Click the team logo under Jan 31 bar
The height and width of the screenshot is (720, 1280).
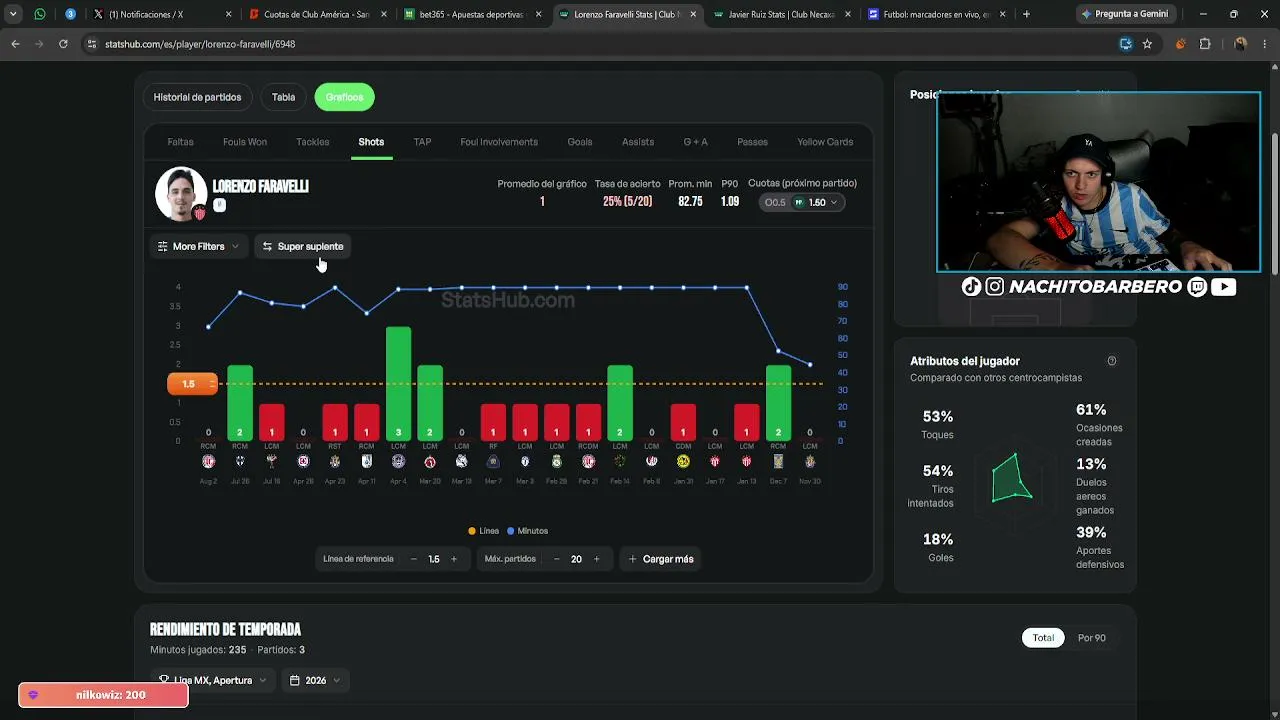tap(683, 461)
